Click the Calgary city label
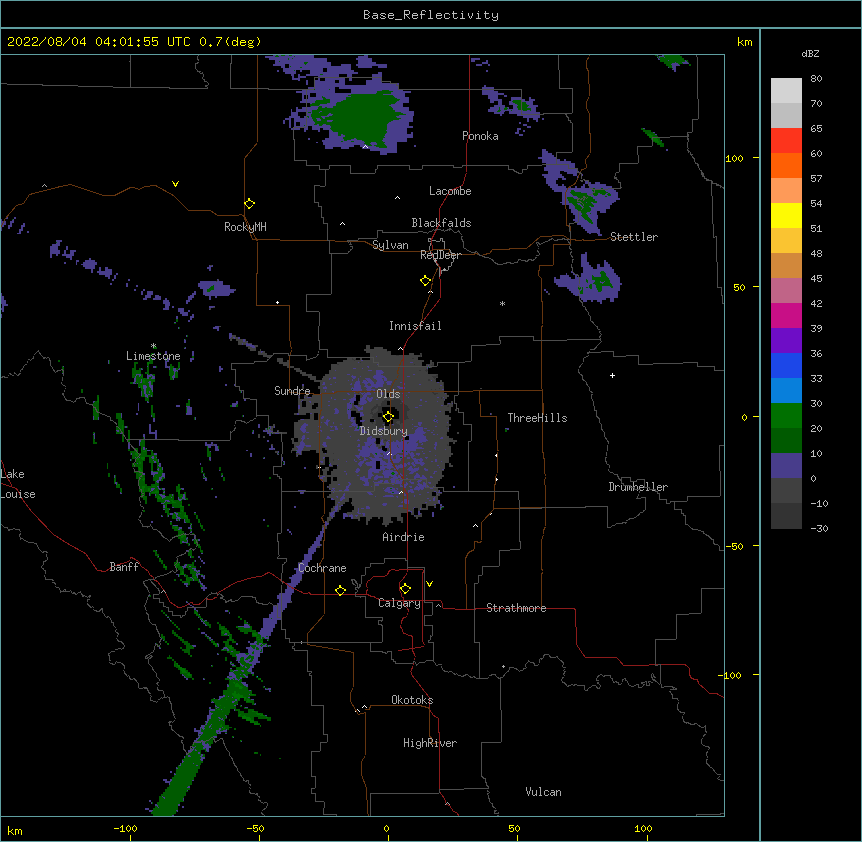Screen dimensions: 862x842 pos(399,603)
